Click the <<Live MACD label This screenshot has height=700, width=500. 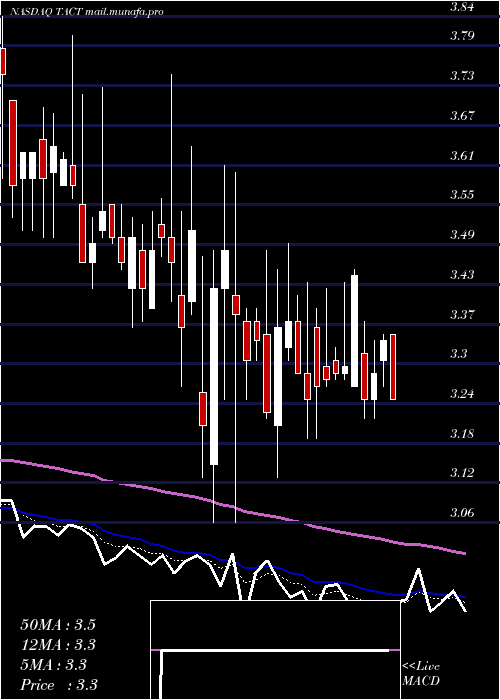(421, 674)
